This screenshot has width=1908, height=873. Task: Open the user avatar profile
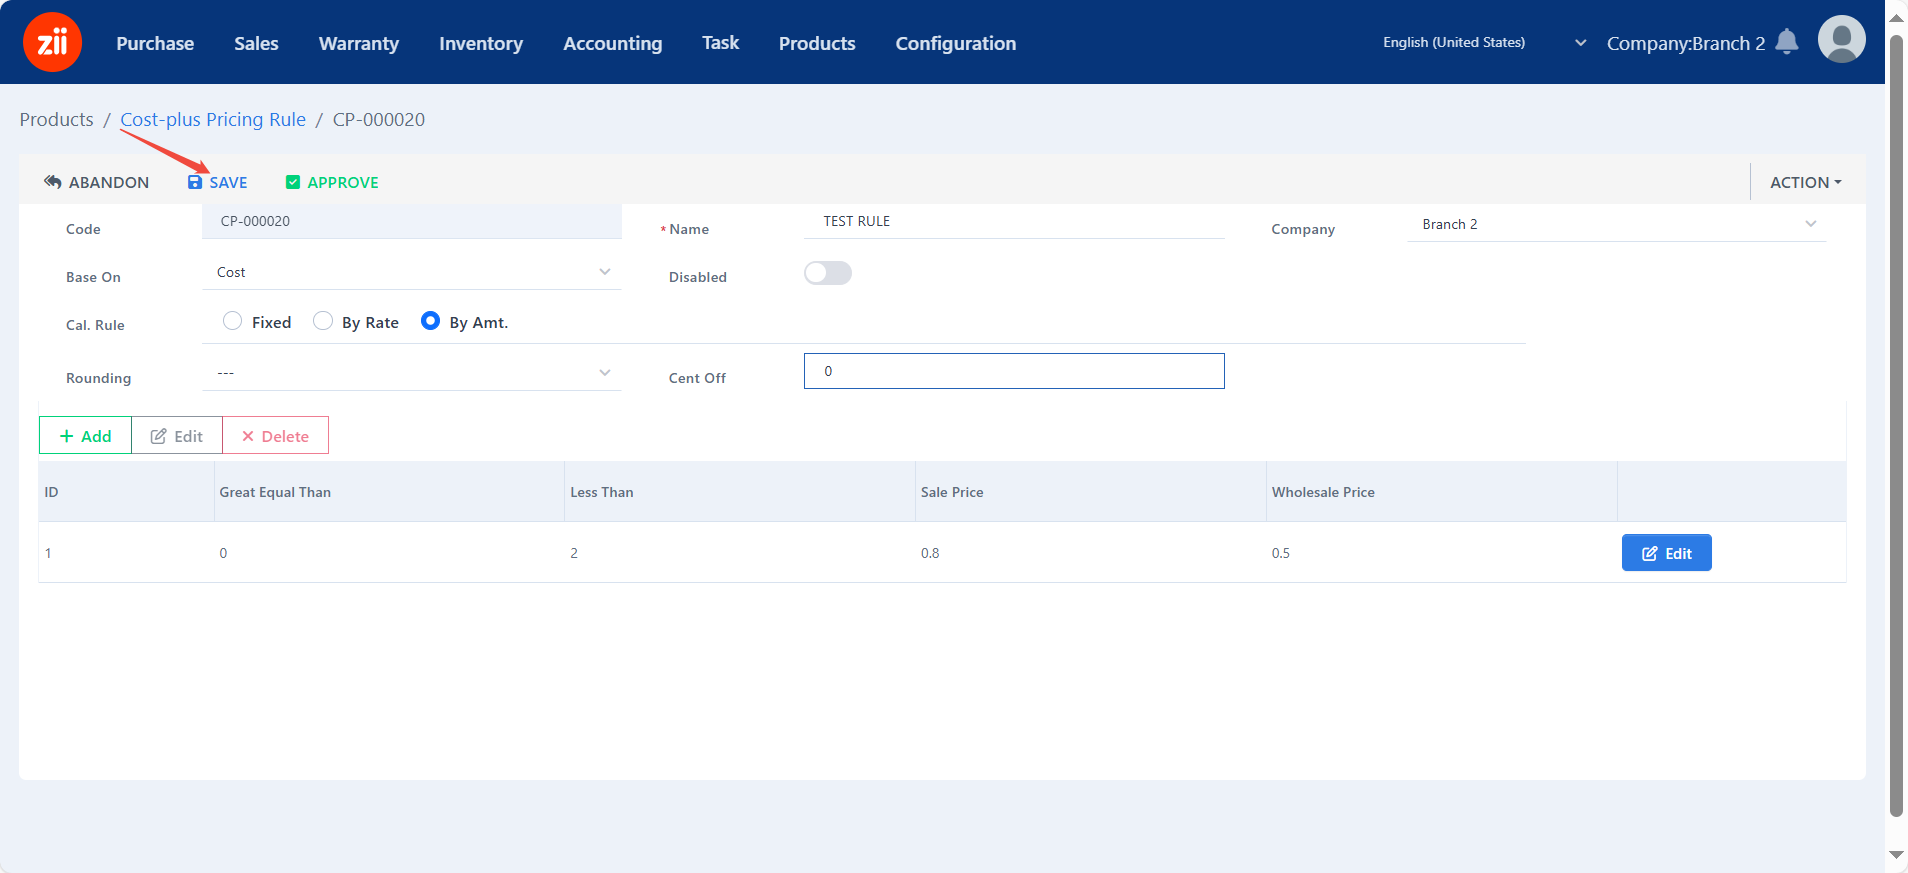(1841, 40)
